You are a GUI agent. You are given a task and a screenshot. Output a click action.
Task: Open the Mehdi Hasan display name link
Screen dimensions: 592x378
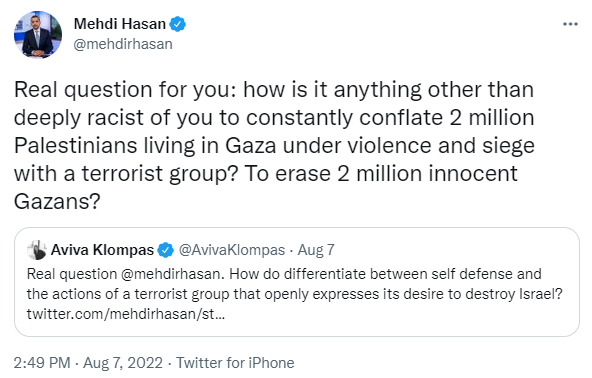point(120,24)
